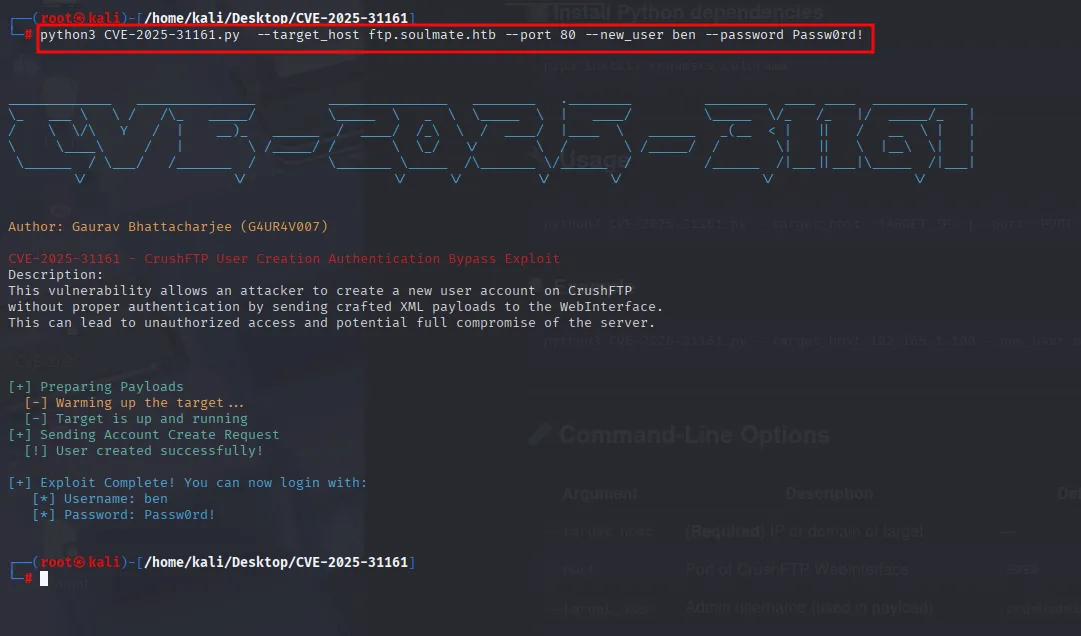The width and height of the screenshot is (1081, 636).
Task: Click the working directory path above the python3 command
Action: [x=276, y=18]
